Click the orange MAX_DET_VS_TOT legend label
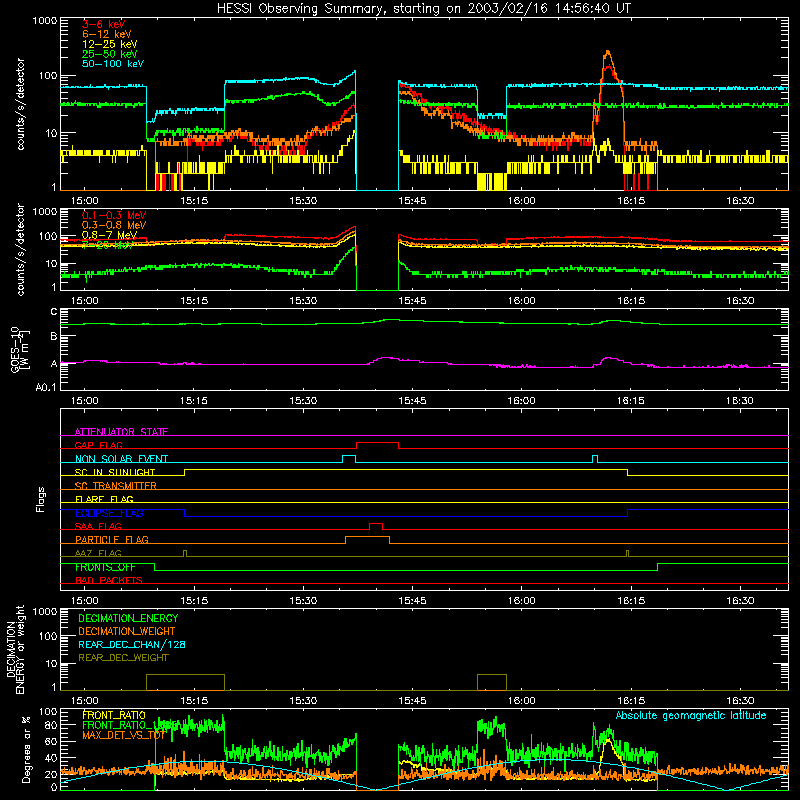The width and height of the screenshot is (800, 800). point(124,735)
